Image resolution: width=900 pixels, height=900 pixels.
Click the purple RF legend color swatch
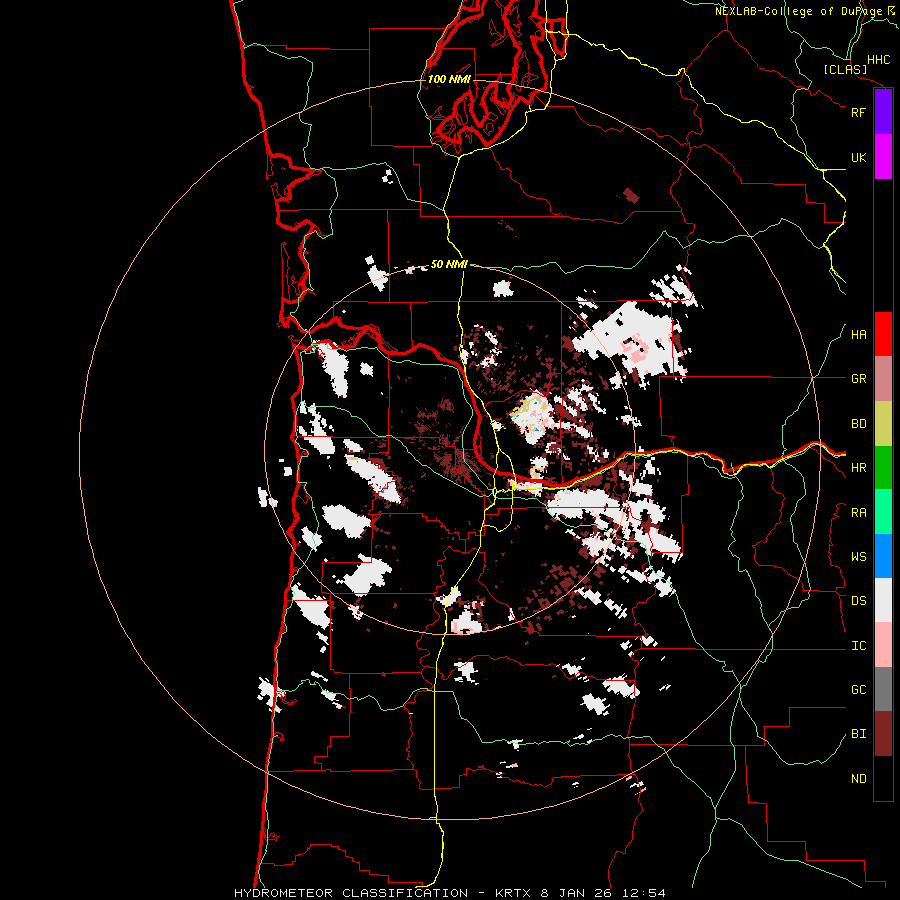point(883,112)
